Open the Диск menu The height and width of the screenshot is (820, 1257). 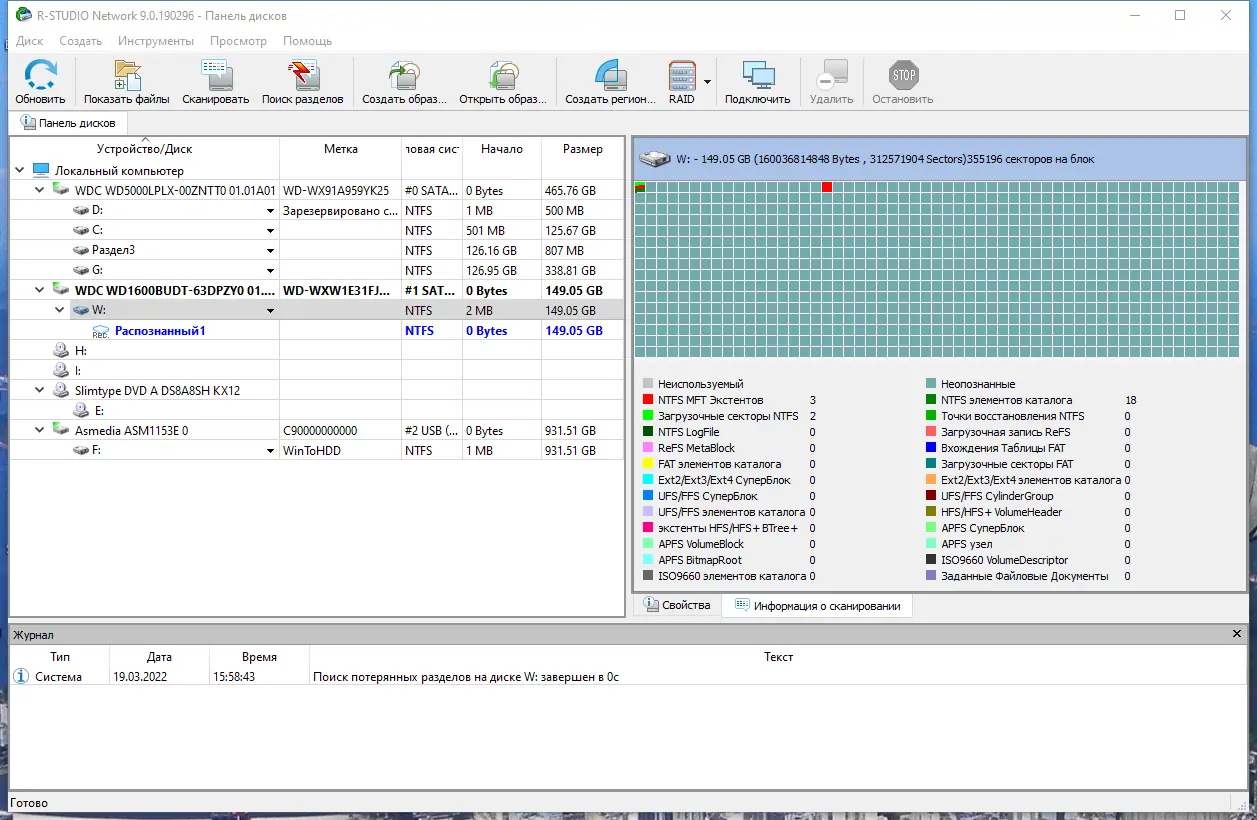tap(30, 41)
